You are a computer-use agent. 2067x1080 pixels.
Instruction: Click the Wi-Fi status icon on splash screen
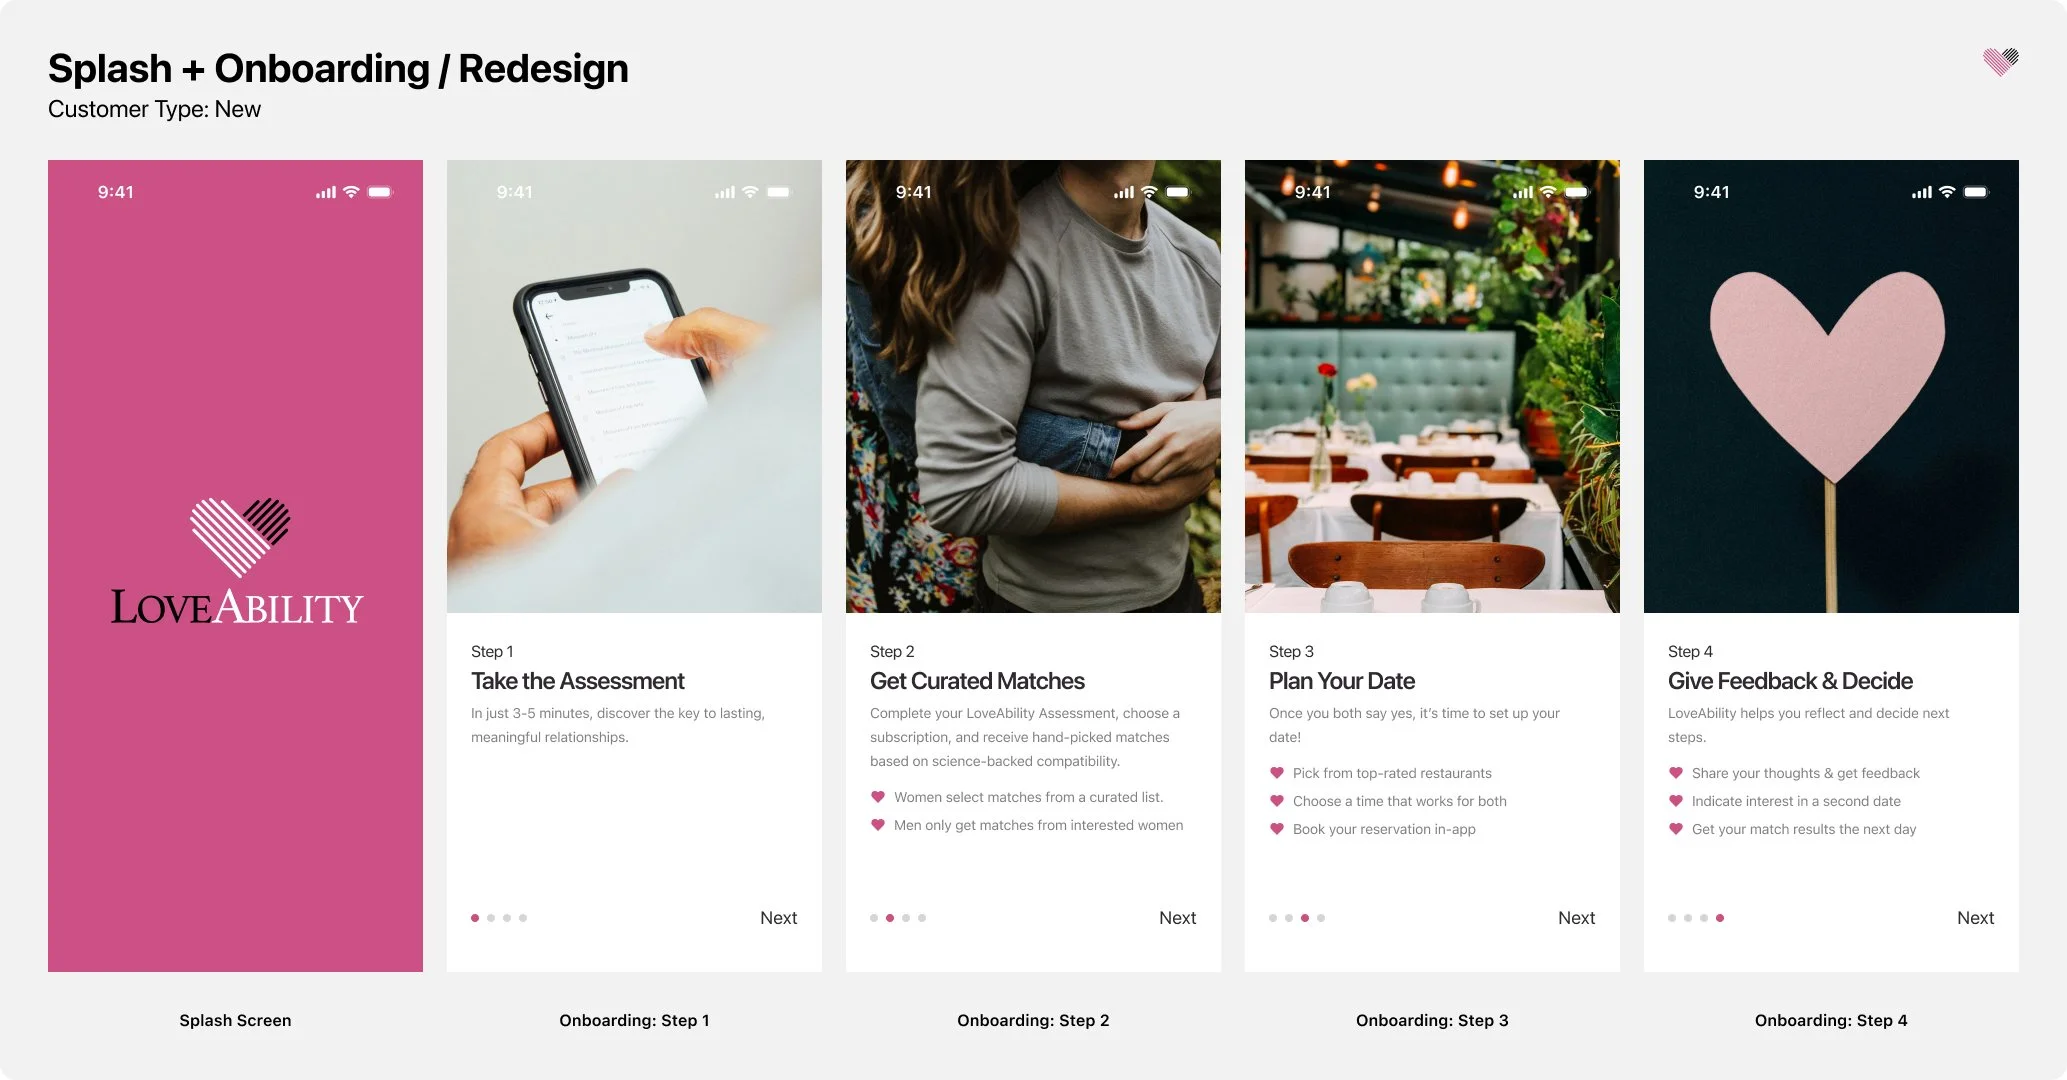(x=351, y=192)
